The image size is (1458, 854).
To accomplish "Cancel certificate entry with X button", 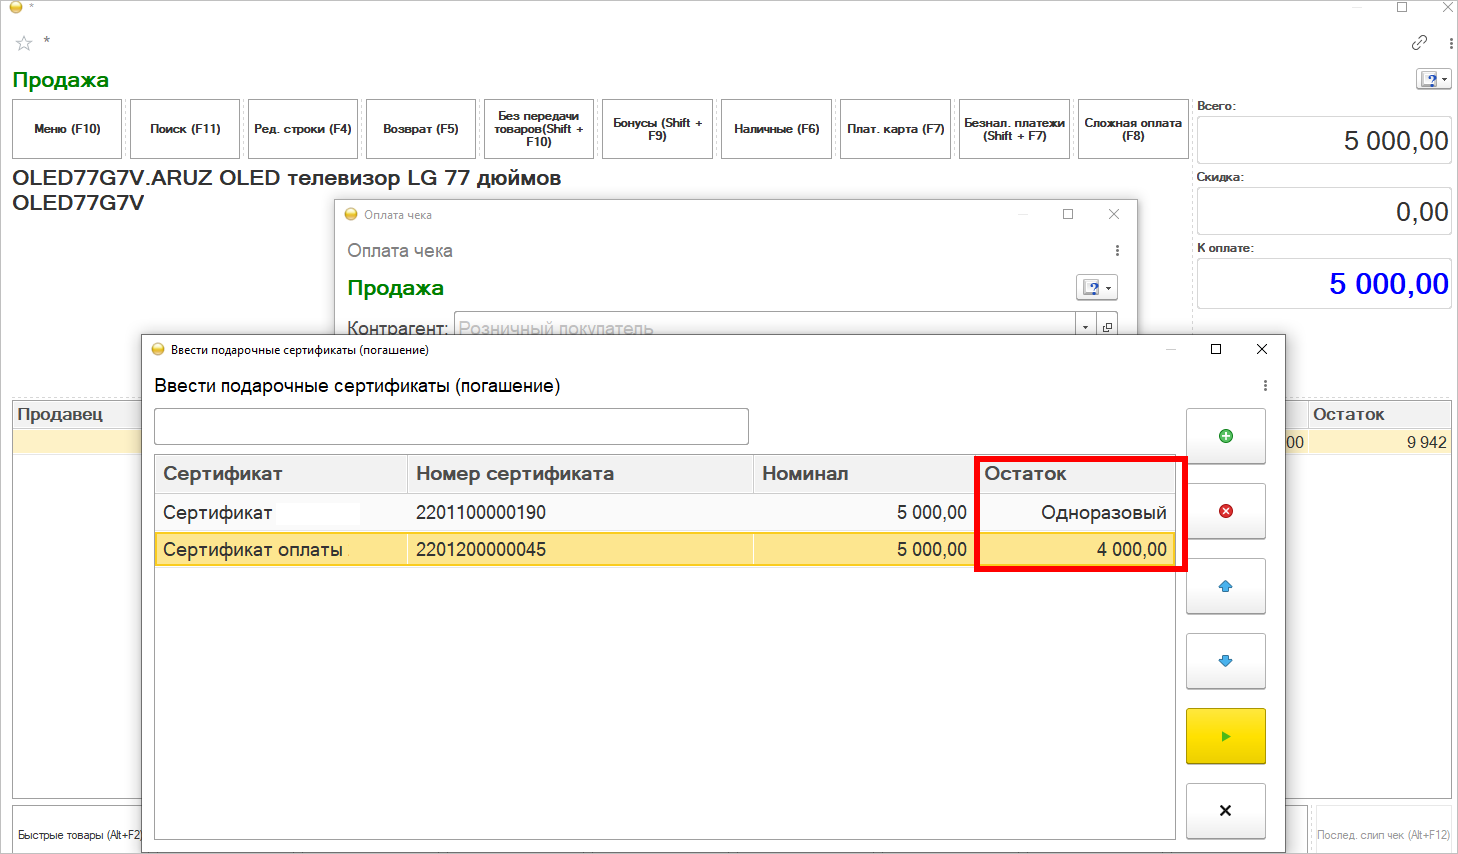I will pos(1225,811).
